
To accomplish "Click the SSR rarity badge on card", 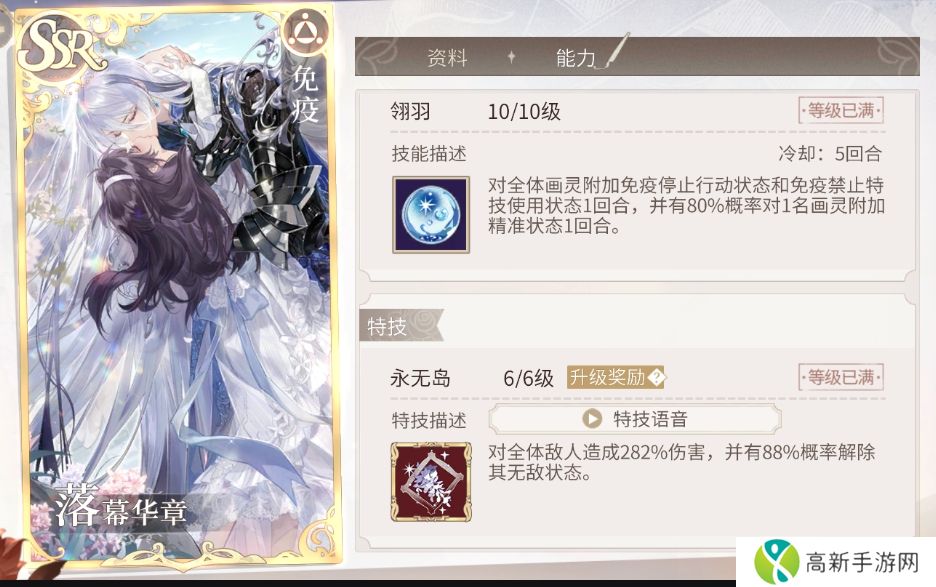I will tap(58, 45).
